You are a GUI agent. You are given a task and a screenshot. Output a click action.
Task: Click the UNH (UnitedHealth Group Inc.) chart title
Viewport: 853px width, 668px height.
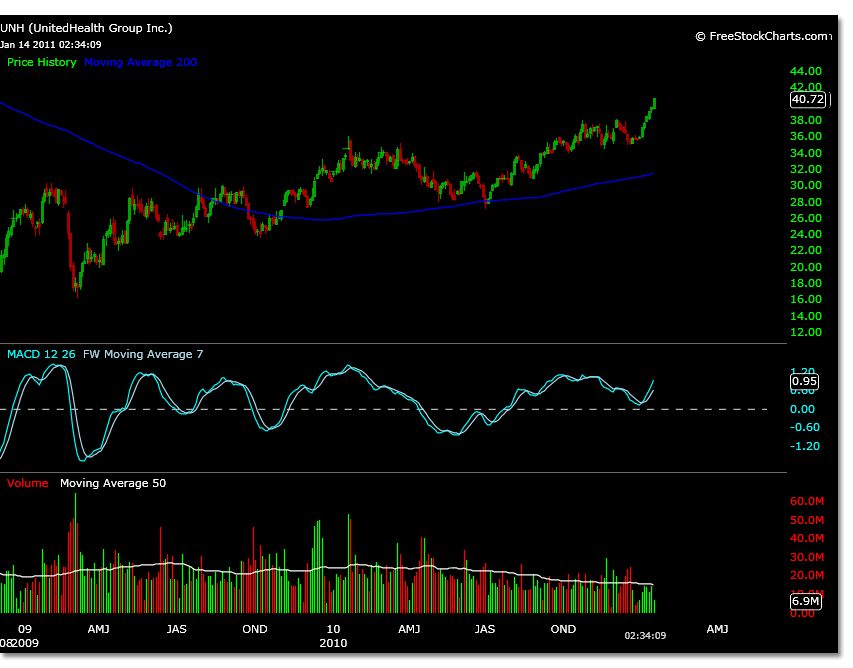(86, 29)
